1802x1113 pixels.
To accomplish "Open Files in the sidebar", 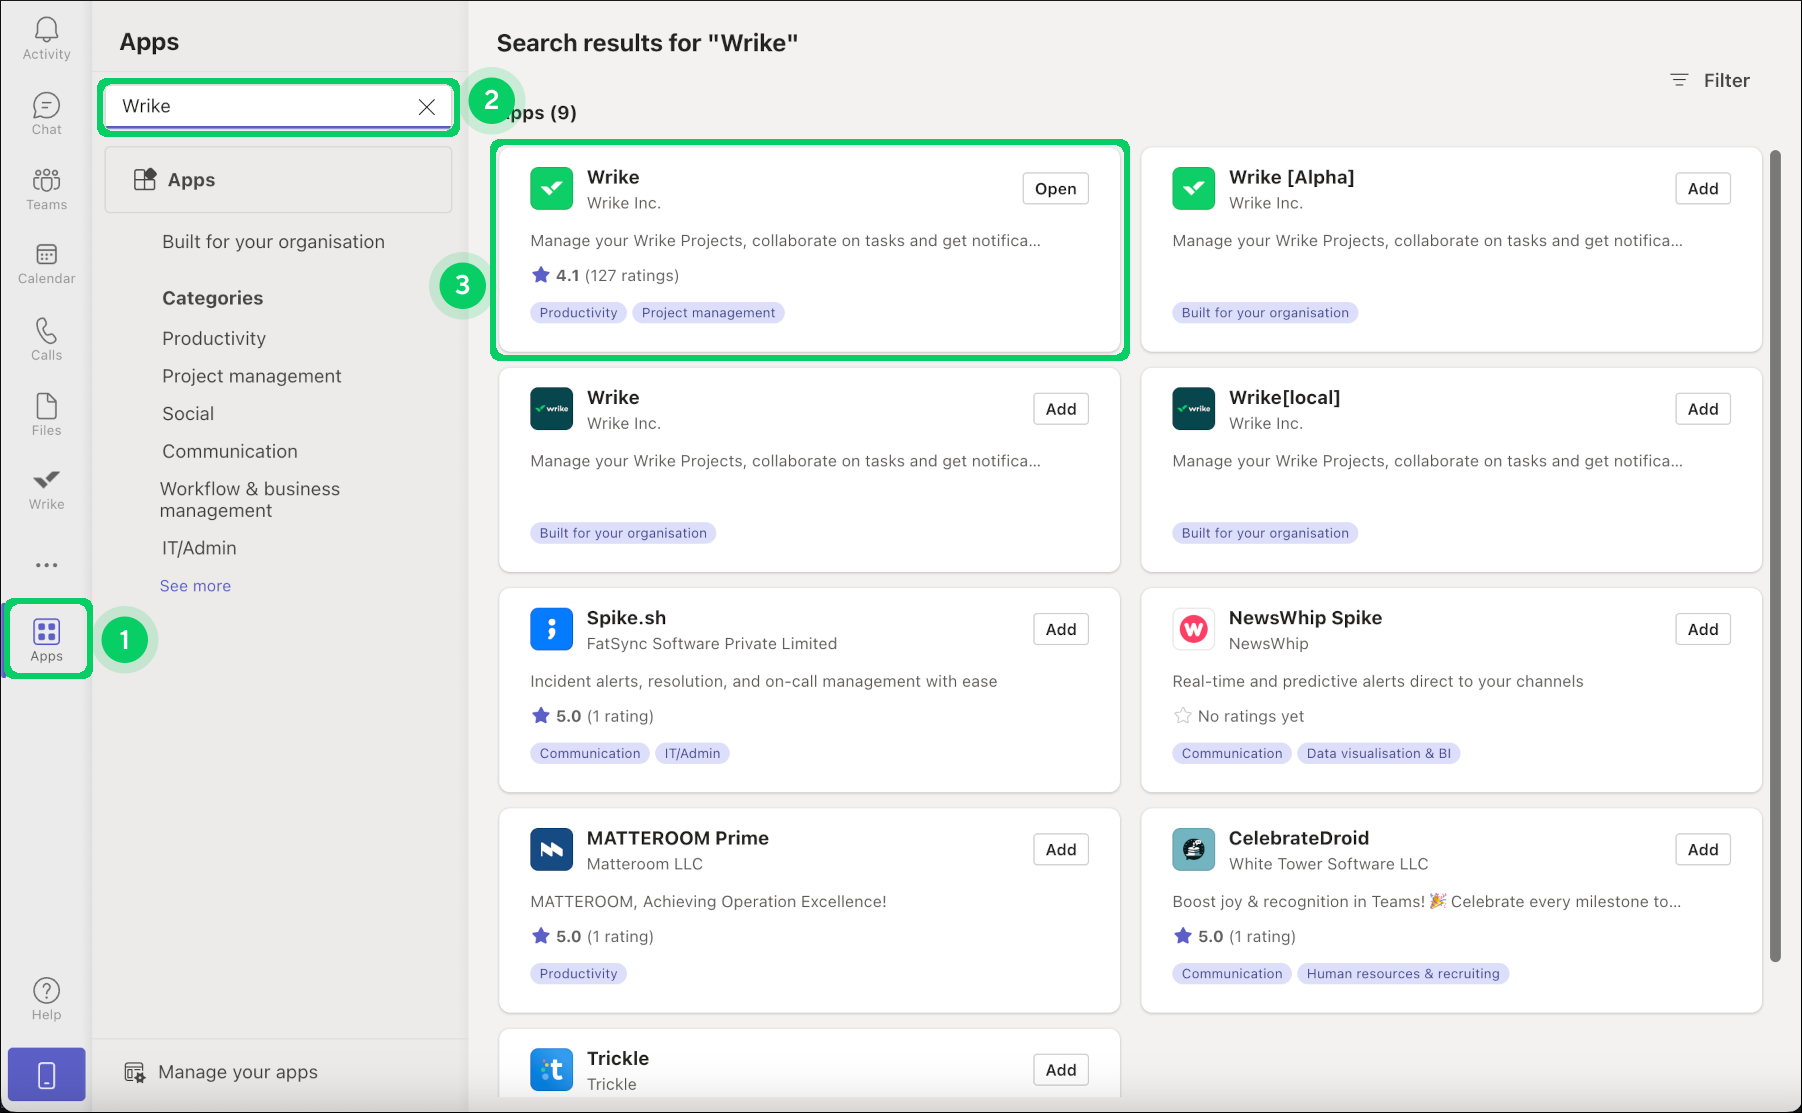I will pyautogui.click(x=46, y=414).
